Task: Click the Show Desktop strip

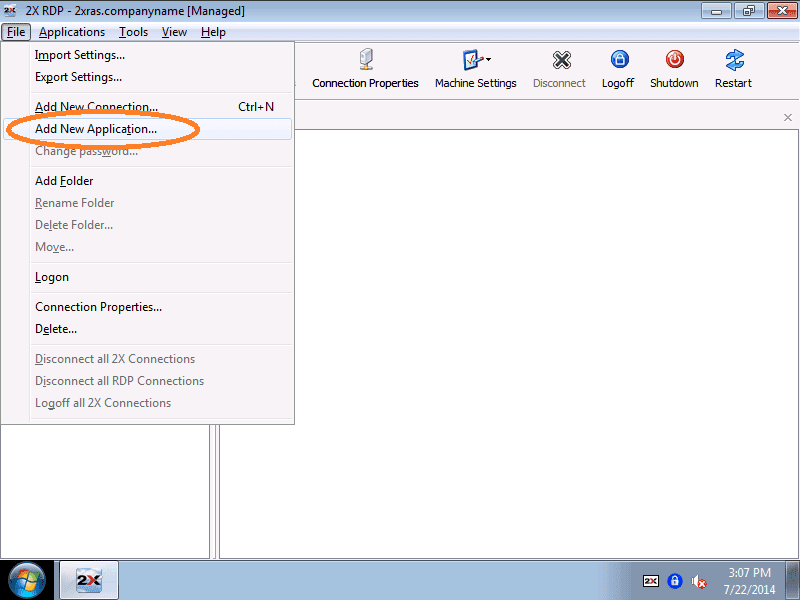Action: pos(792,580)
